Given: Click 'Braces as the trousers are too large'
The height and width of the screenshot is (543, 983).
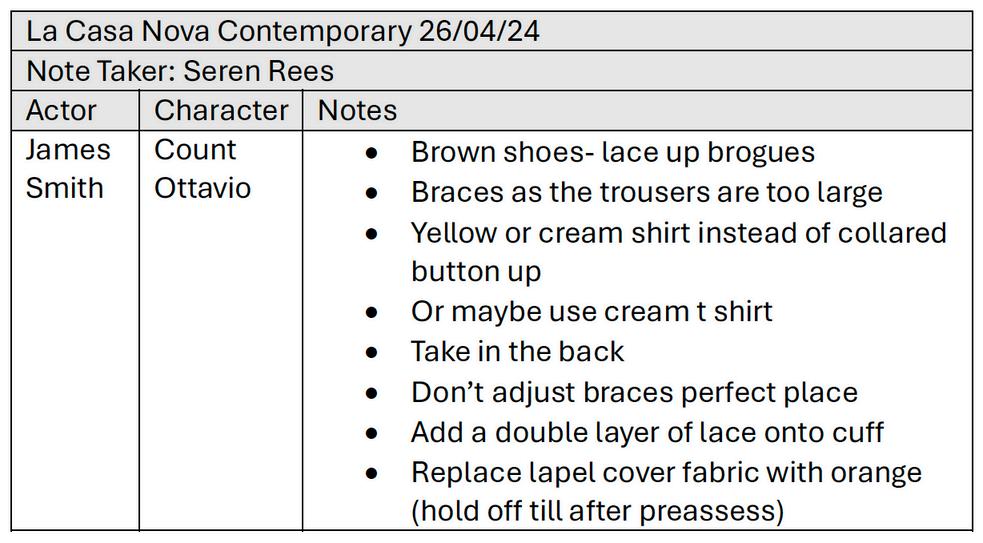Looking at the screenshot, I should point(646,192).
